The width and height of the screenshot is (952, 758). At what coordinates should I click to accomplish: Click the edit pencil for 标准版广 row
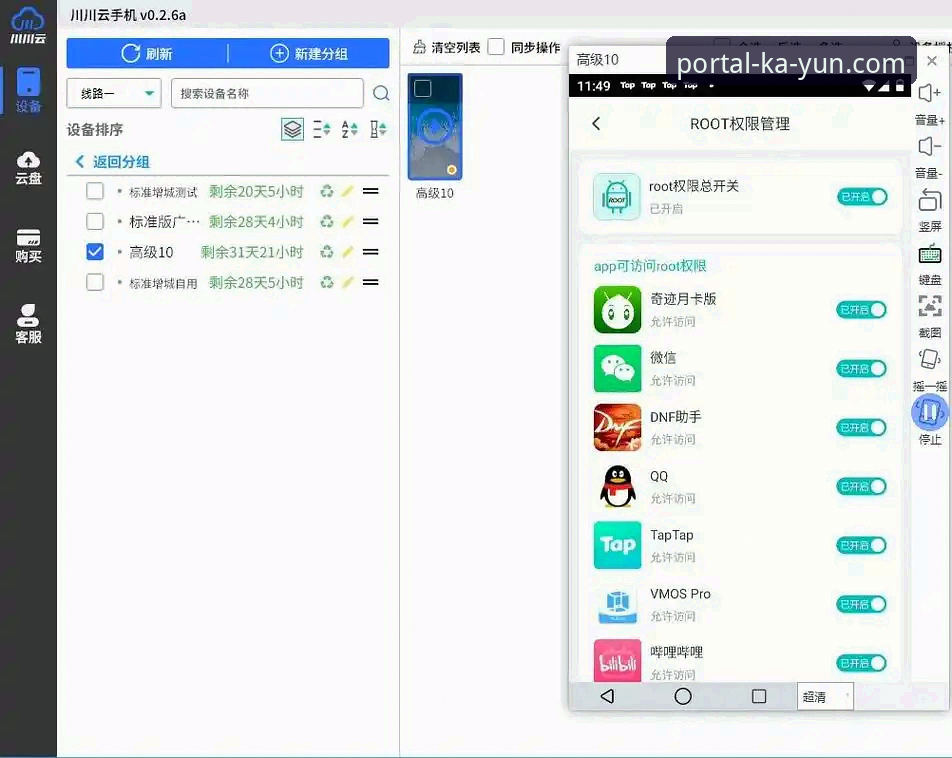pos(347,221)
